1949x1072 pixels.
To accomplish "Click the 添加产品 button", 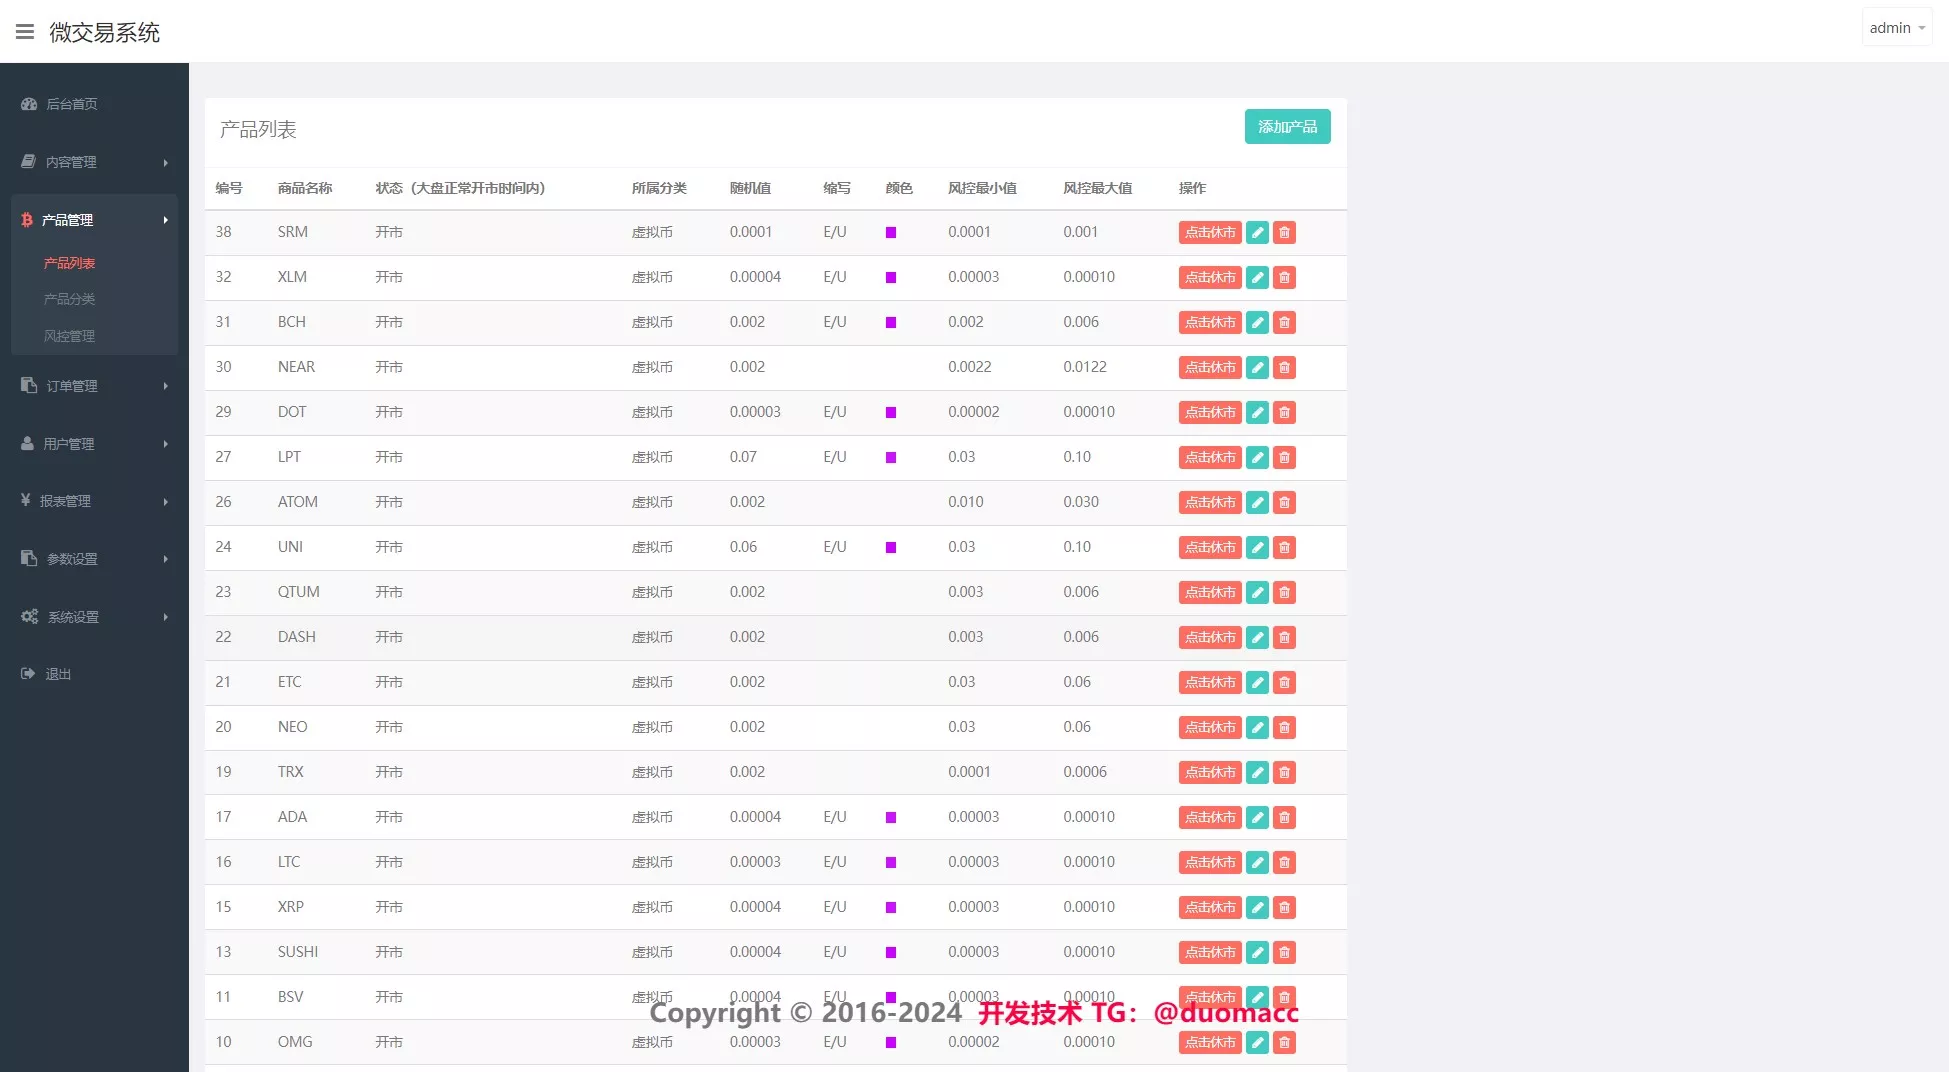I will click(1287, 127).
